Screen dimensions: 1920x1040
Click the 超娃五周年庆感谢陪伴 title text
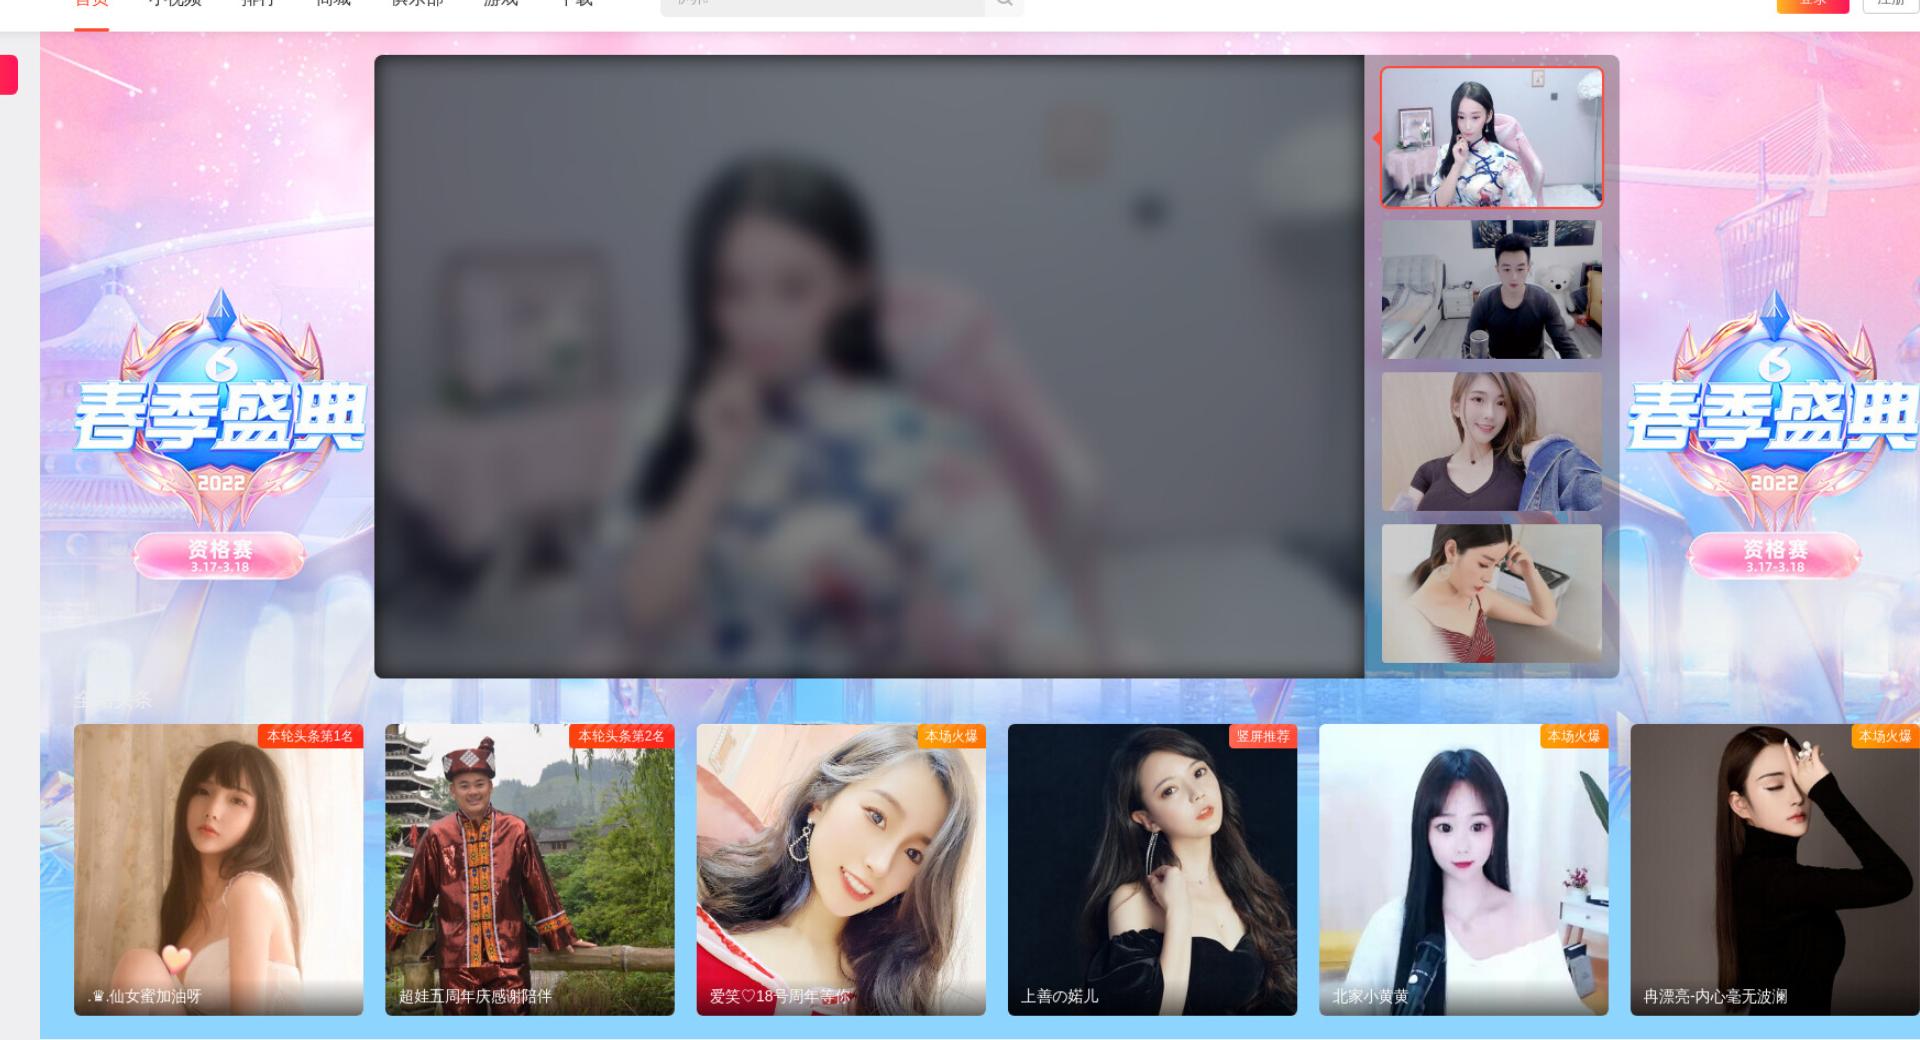click(x=475, y=996)
